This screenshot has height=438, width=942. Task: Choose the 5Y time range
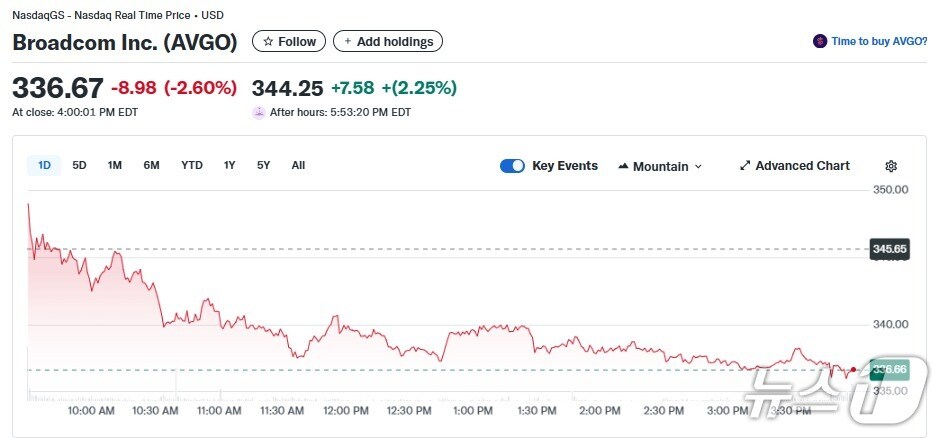pos(263,165)
